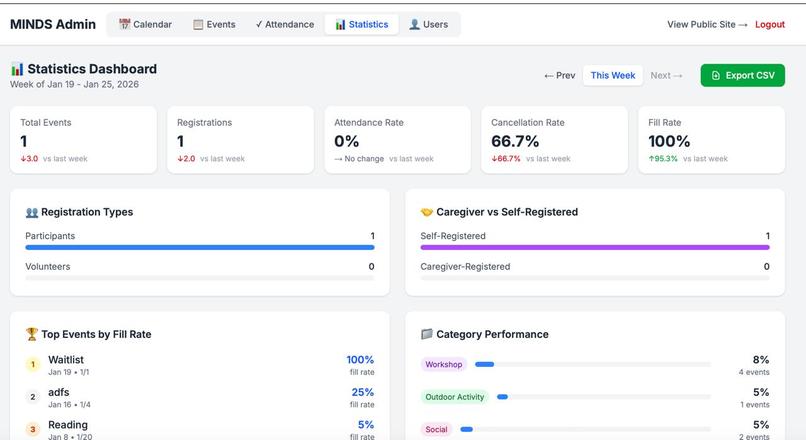Click the bar chart icon on Statistics tab
This screenshot has height=440, width=806.
pyautogui.click(x=340, y=24)
